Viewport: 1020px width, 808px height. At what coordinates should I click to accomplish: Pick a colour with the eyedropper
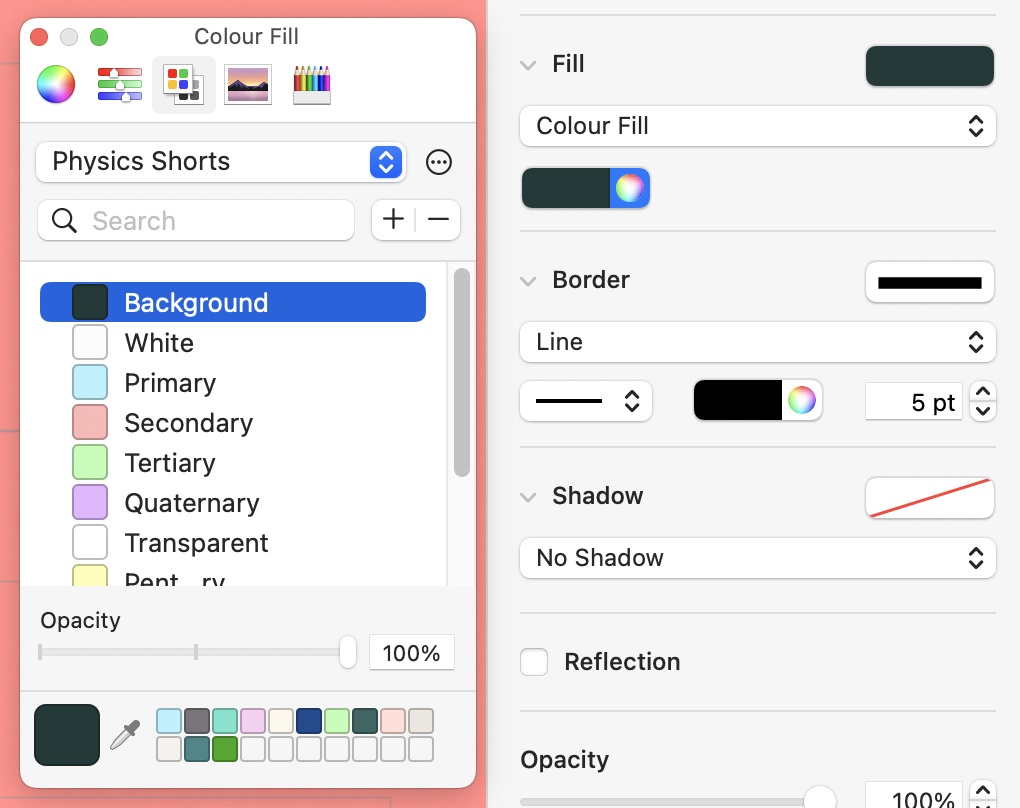(x=125, y=735)
